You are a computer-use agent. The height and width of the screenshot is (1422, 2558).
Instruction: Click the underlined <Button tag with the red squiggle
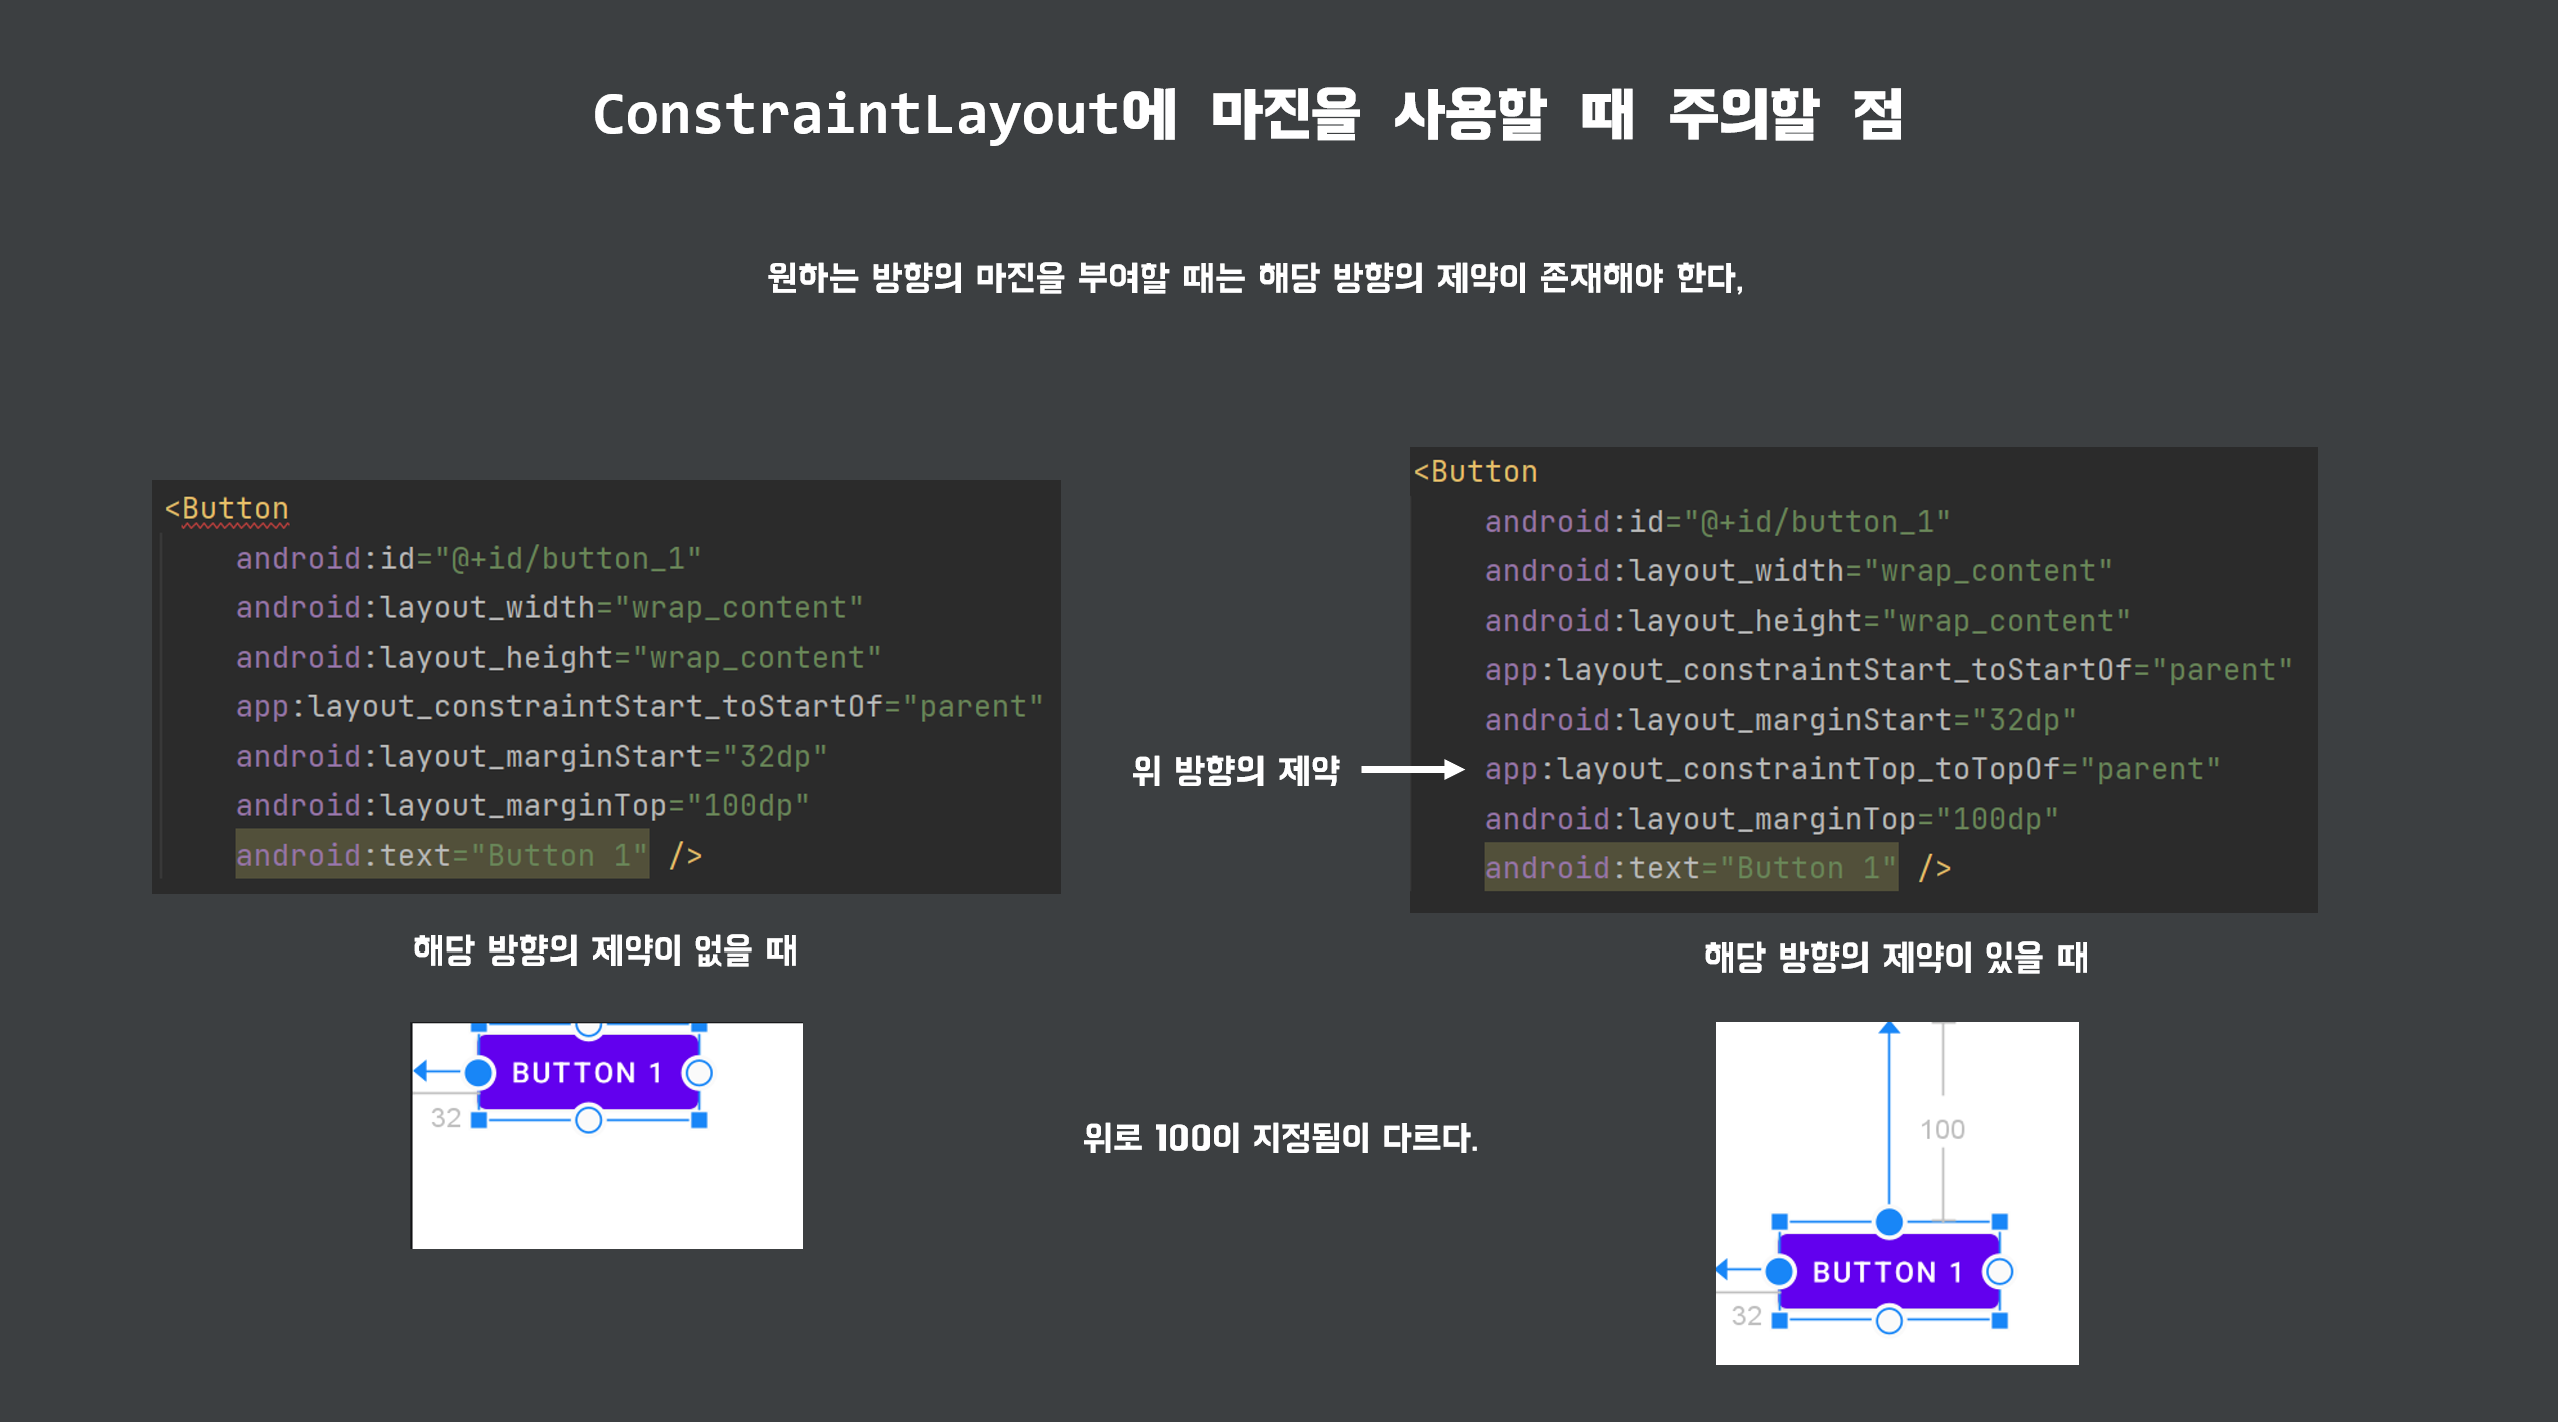pyautogui.click(x=227, y=508)
